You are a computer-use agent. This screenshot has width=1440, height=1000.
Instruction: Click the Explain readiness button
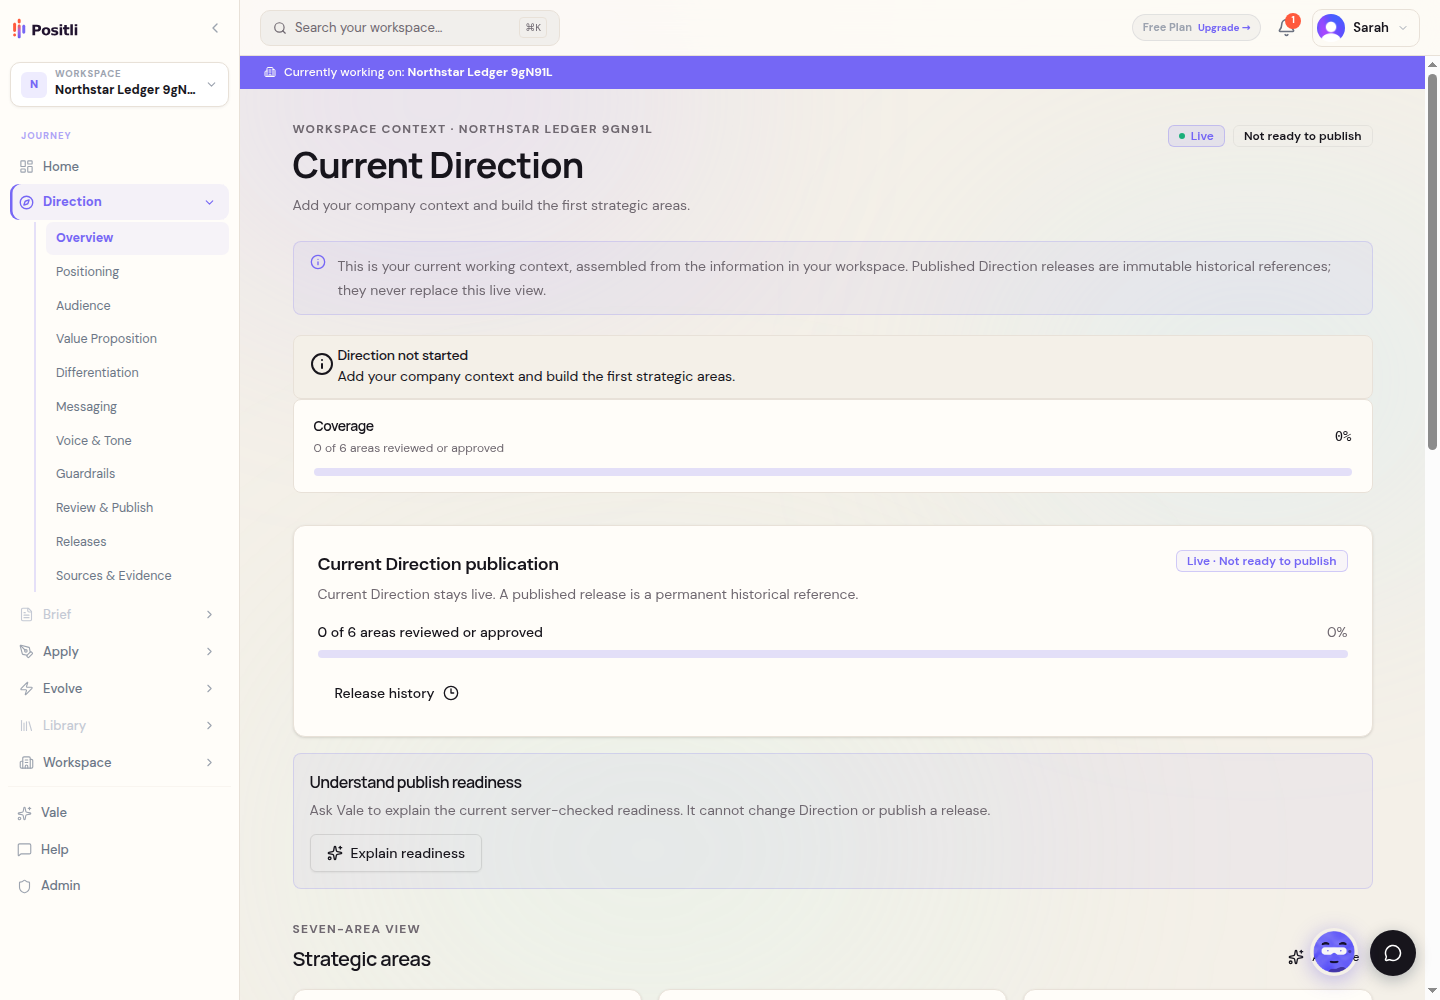(396, 853)
